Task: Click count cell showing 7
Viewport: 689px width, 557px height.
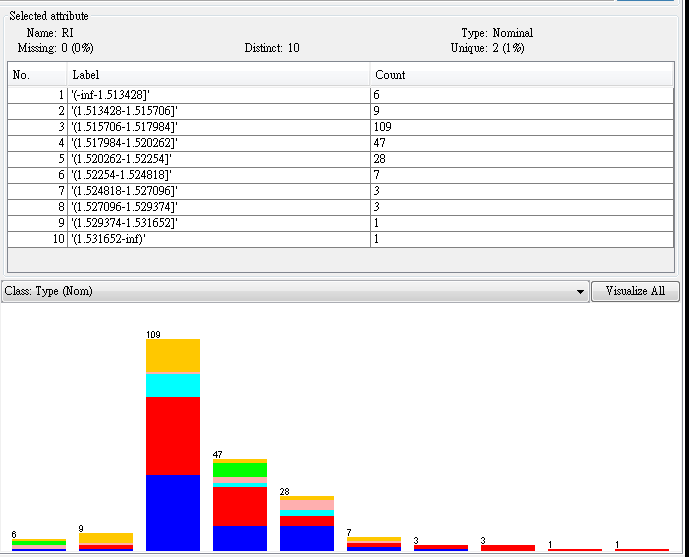Action: point(522,175)
